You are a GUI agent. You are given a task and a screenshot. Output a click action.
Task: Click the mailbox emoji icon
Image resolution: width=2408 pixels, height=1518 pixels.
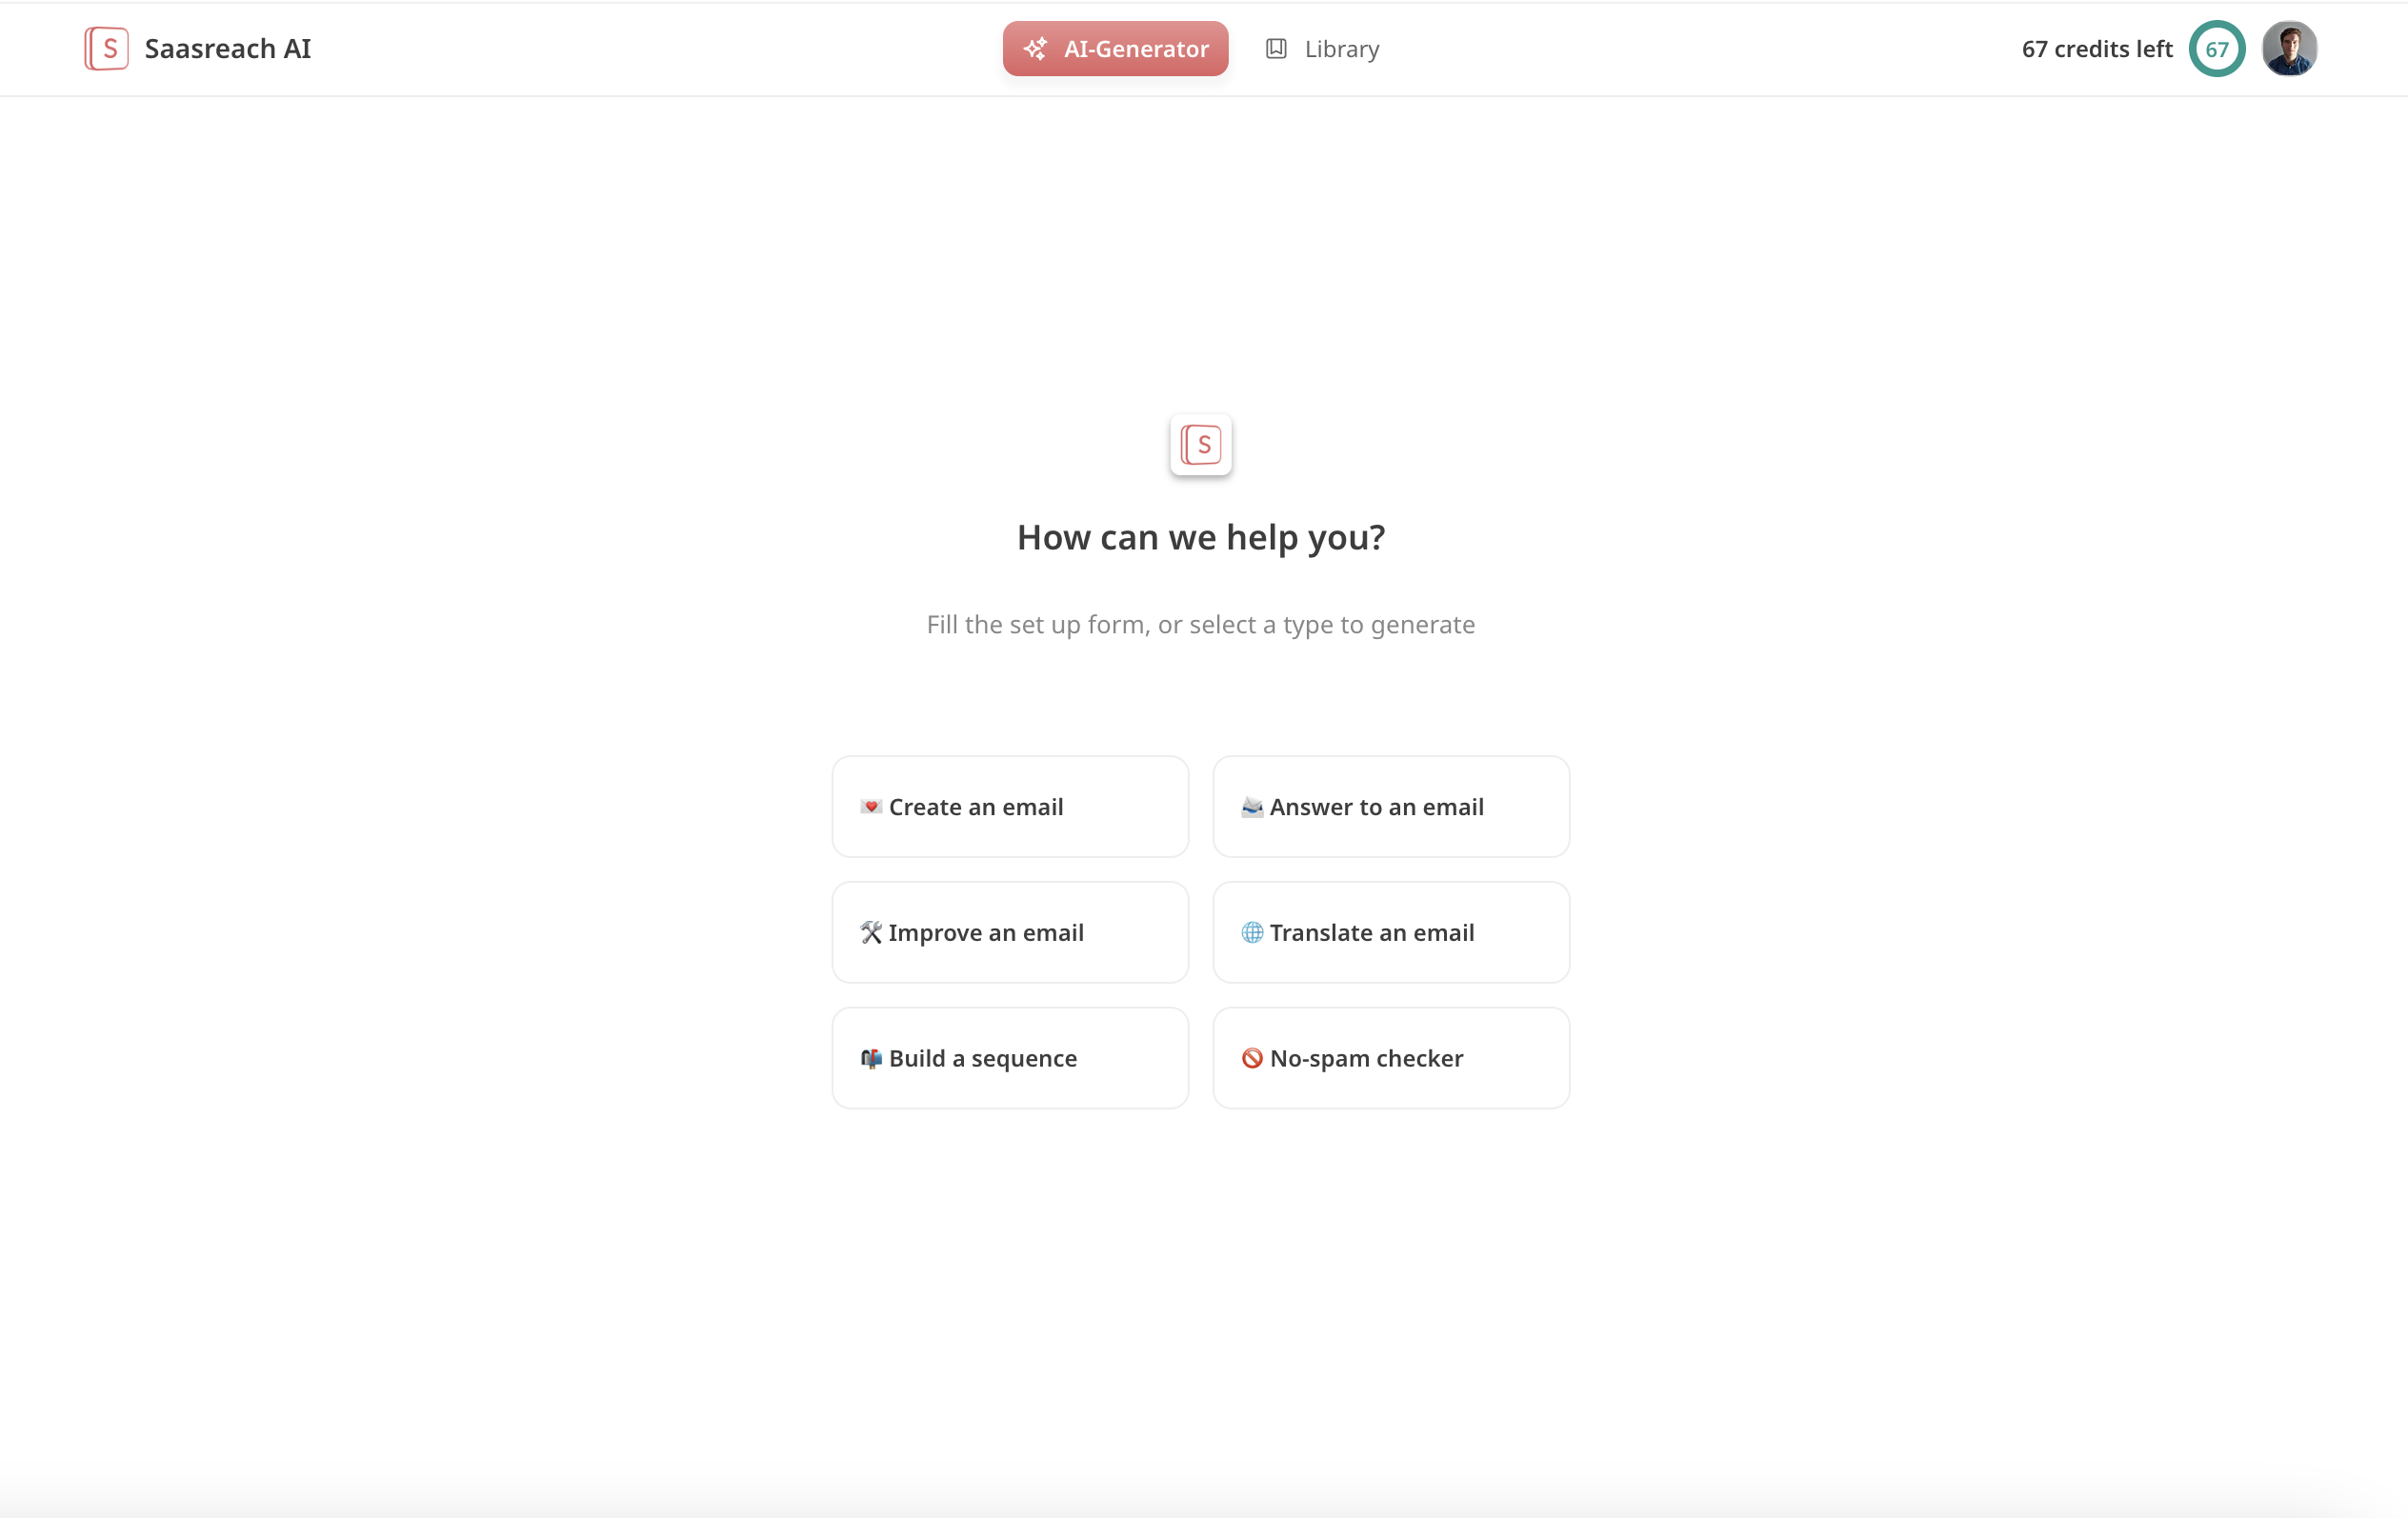point(870,1059)
